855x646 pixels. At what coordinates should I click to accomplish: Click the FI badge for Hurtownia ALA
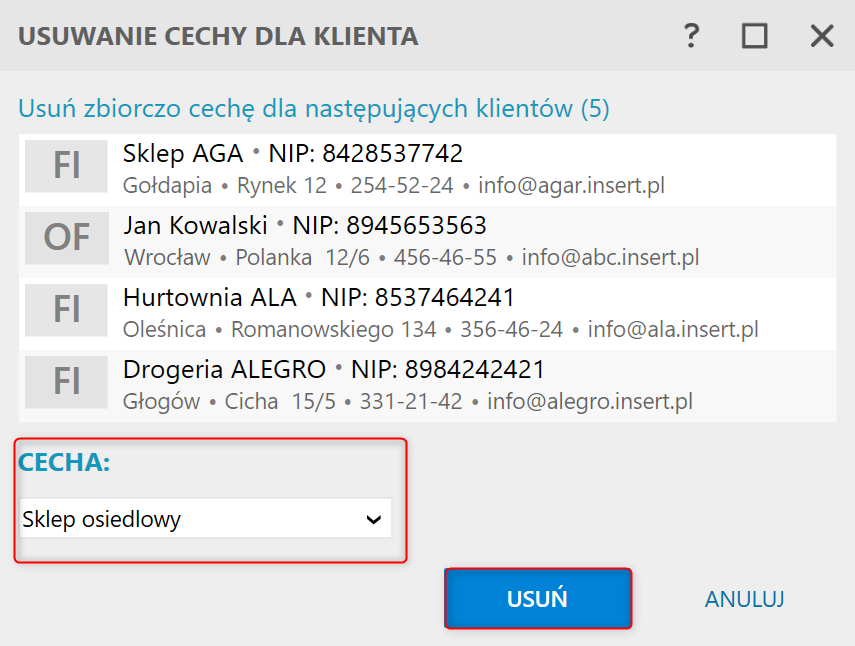(66, 310)
